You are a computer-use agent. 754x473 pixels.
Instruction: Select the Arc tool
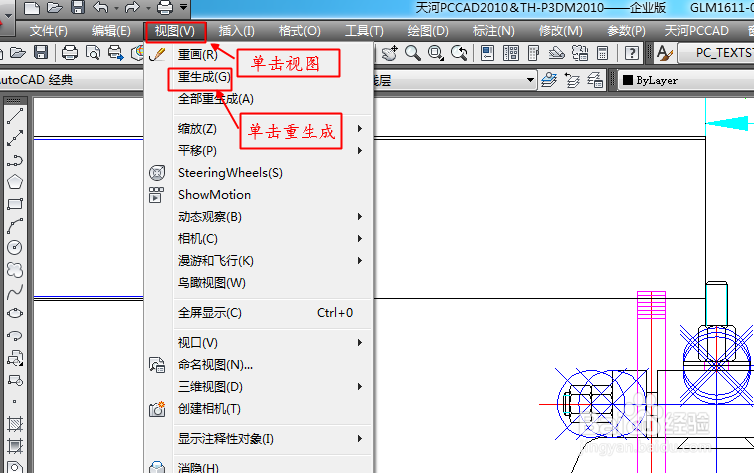15,226
